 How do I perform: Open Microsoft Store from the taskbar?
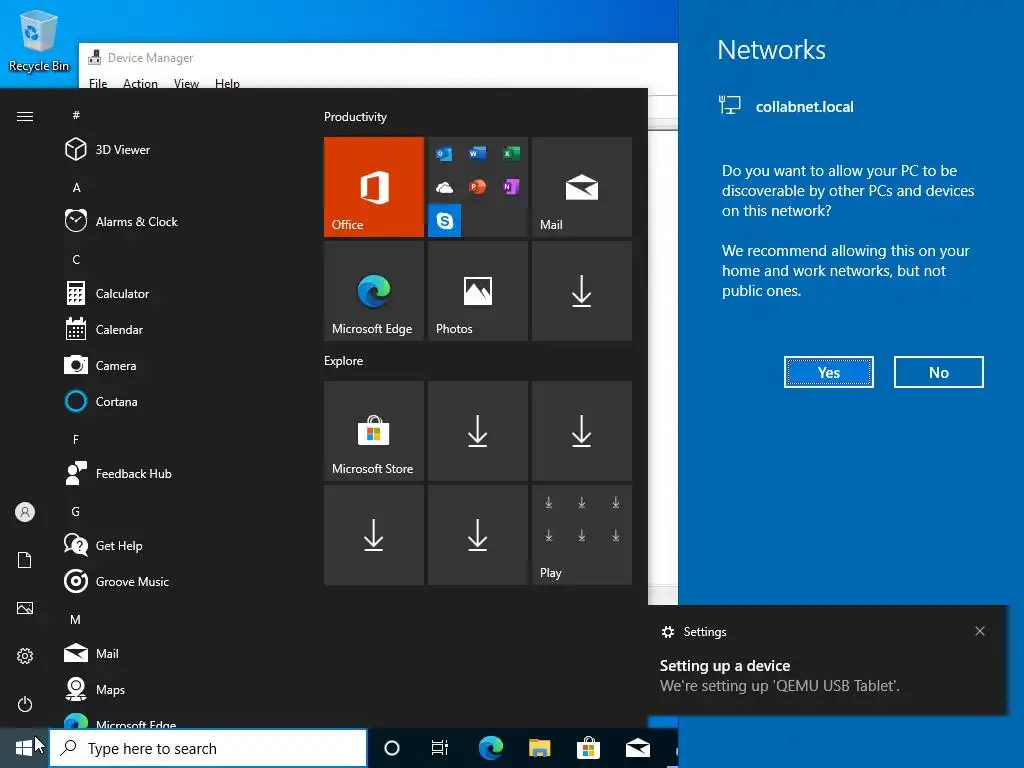pyautogui.click(x=588, y=748)
